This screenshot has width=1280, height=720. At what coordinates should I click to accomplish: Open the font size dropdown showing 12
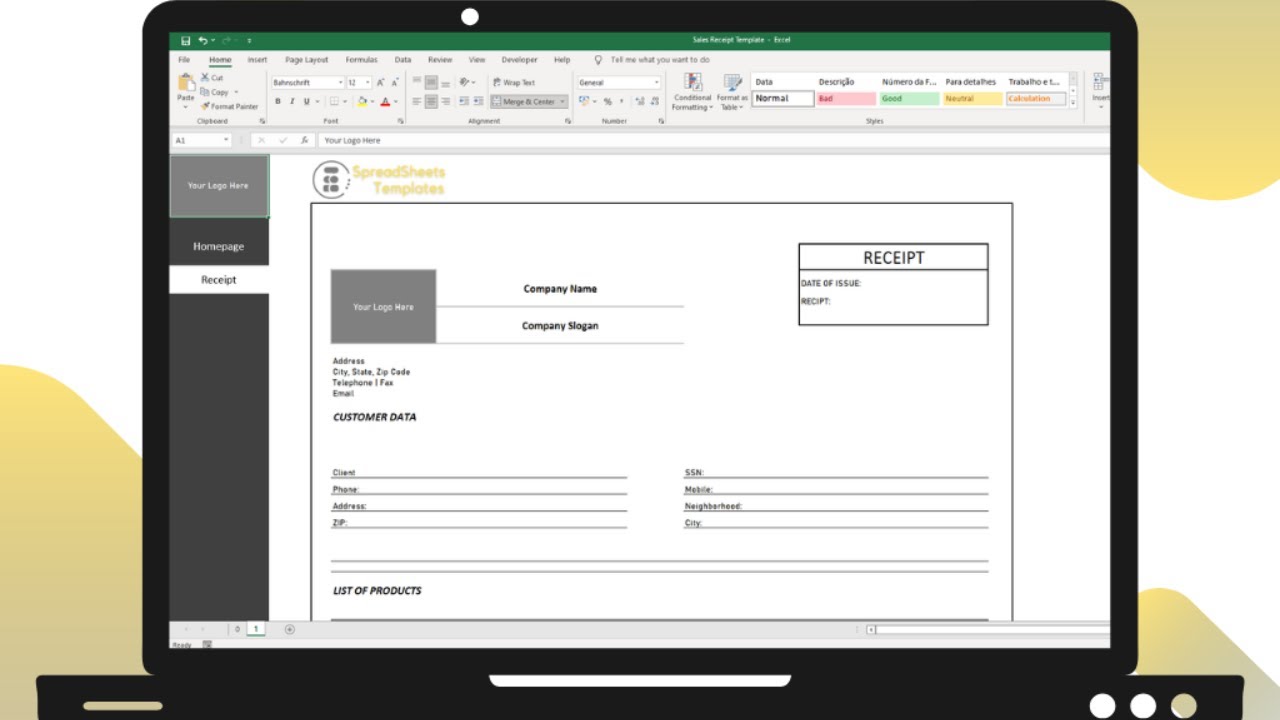[x=368, y=83]
